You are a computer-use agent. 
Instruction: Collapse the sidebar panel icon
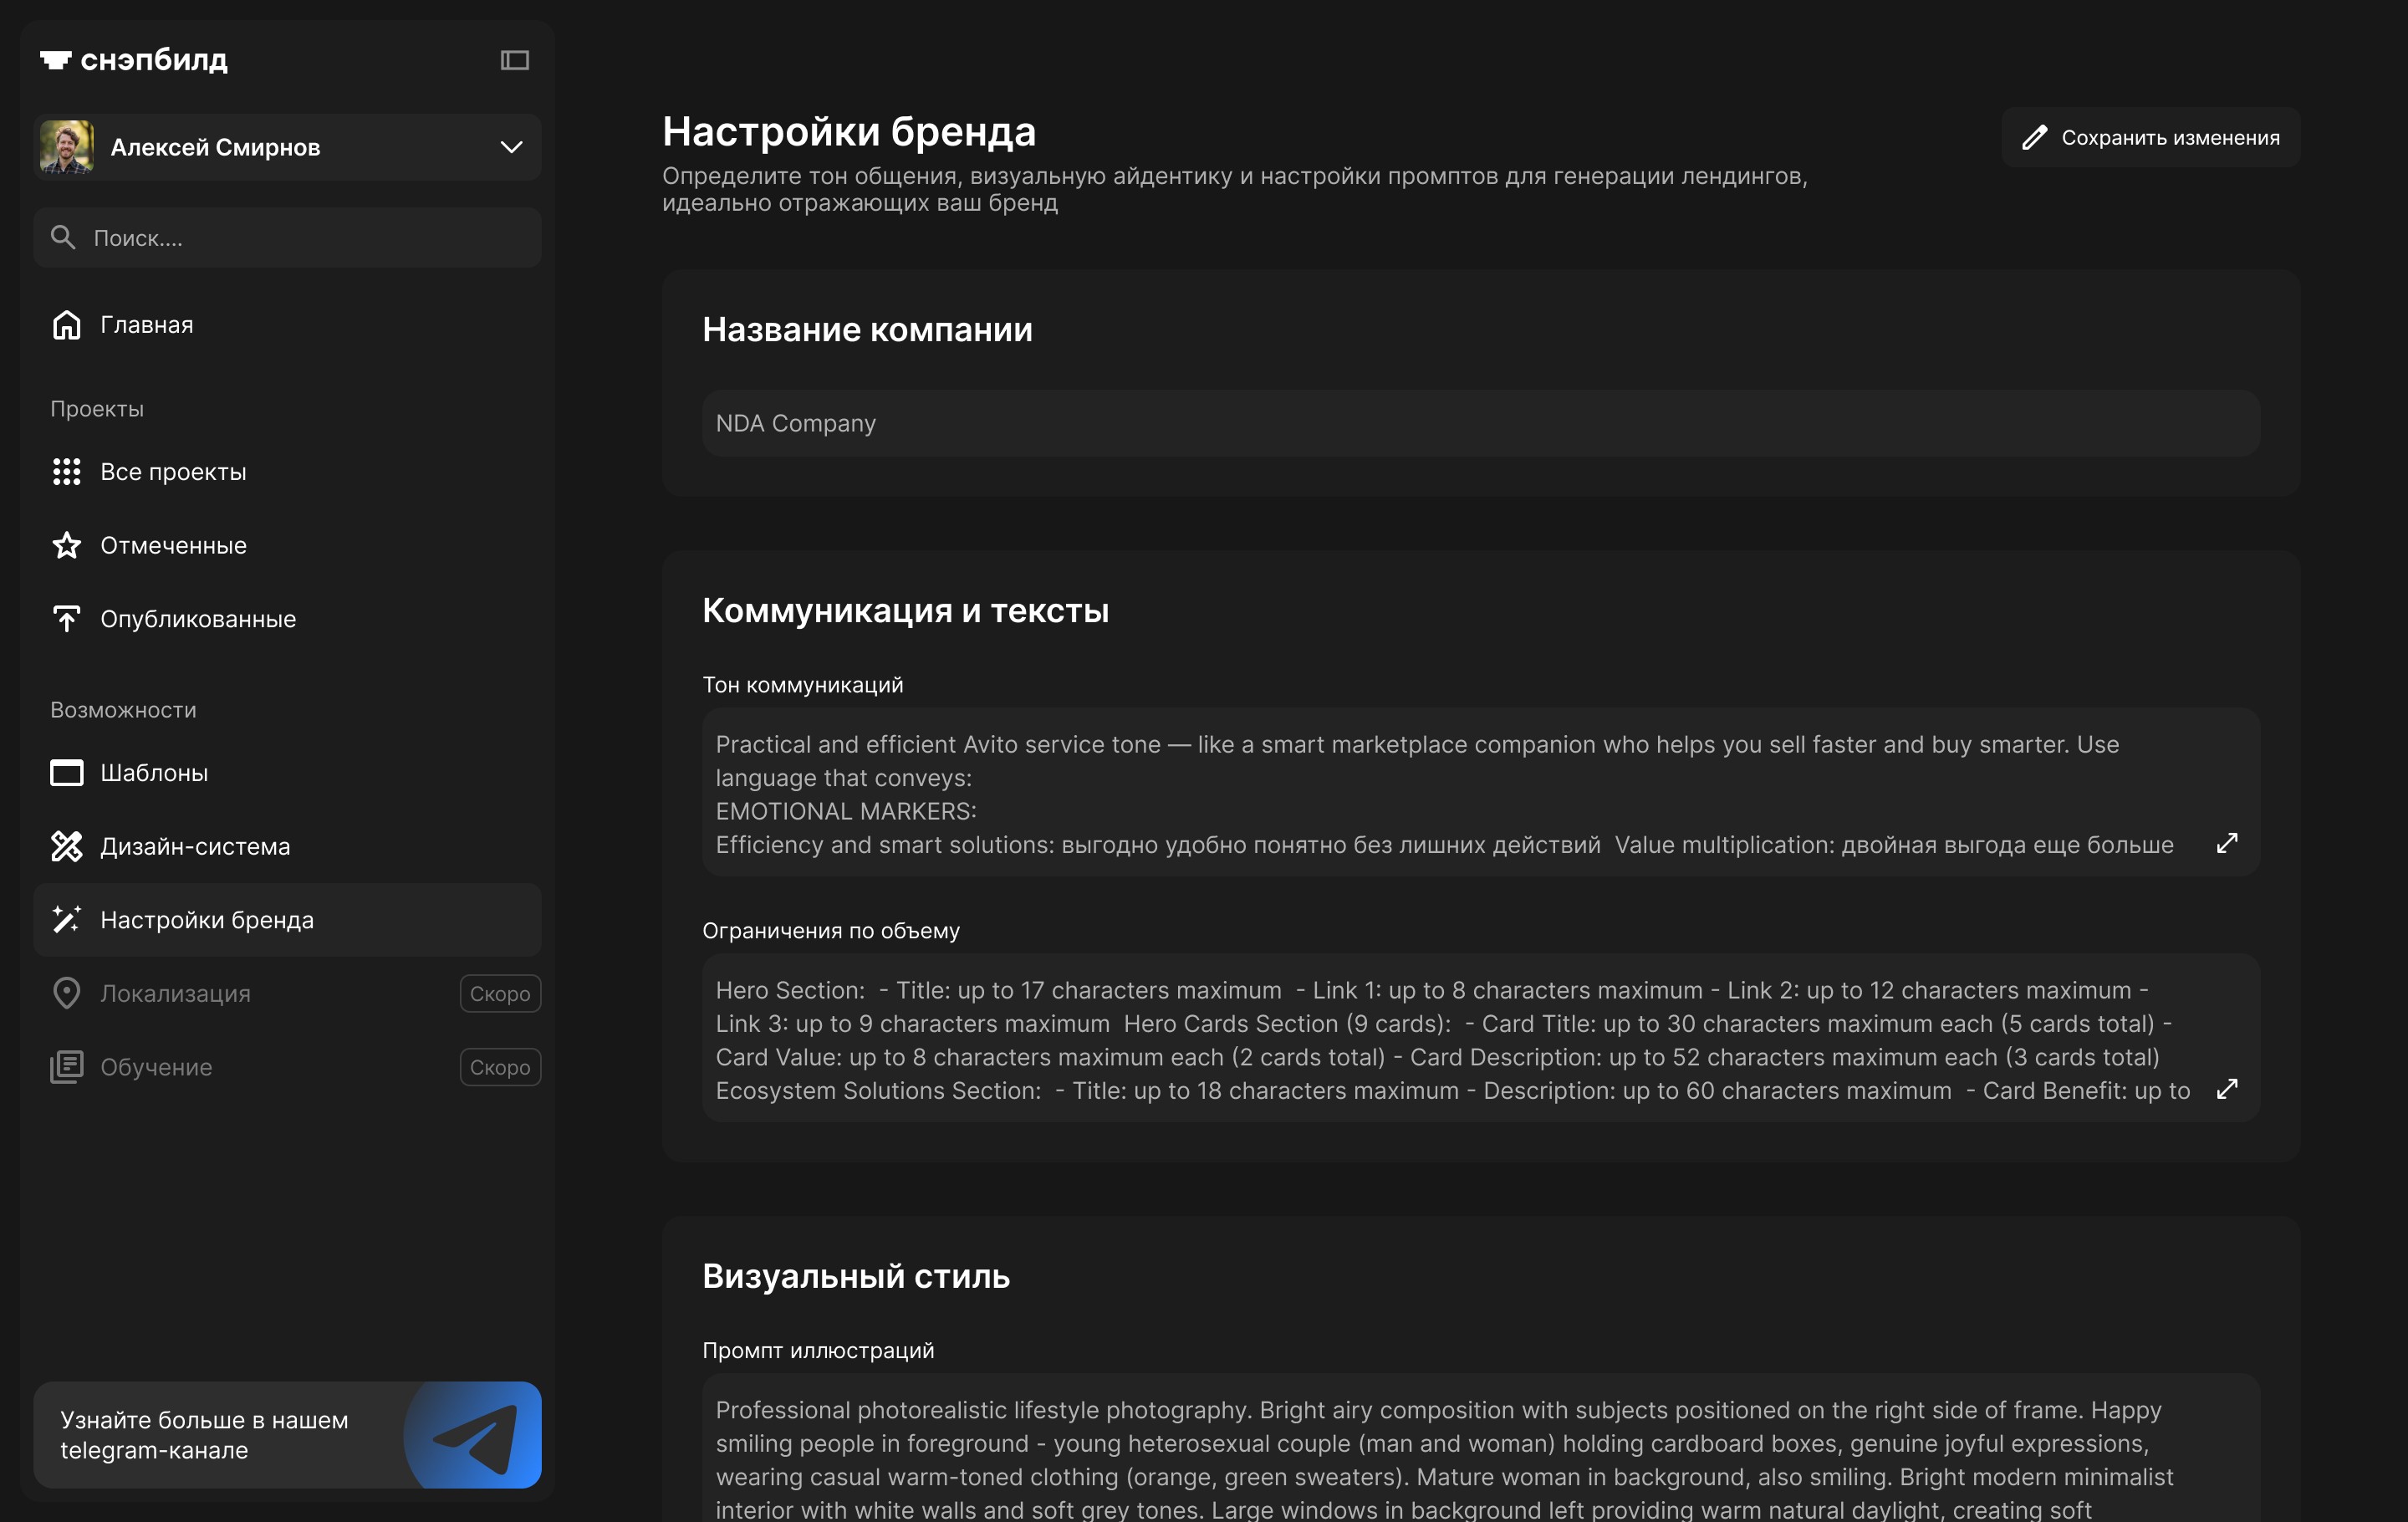(x=514, y=60)
